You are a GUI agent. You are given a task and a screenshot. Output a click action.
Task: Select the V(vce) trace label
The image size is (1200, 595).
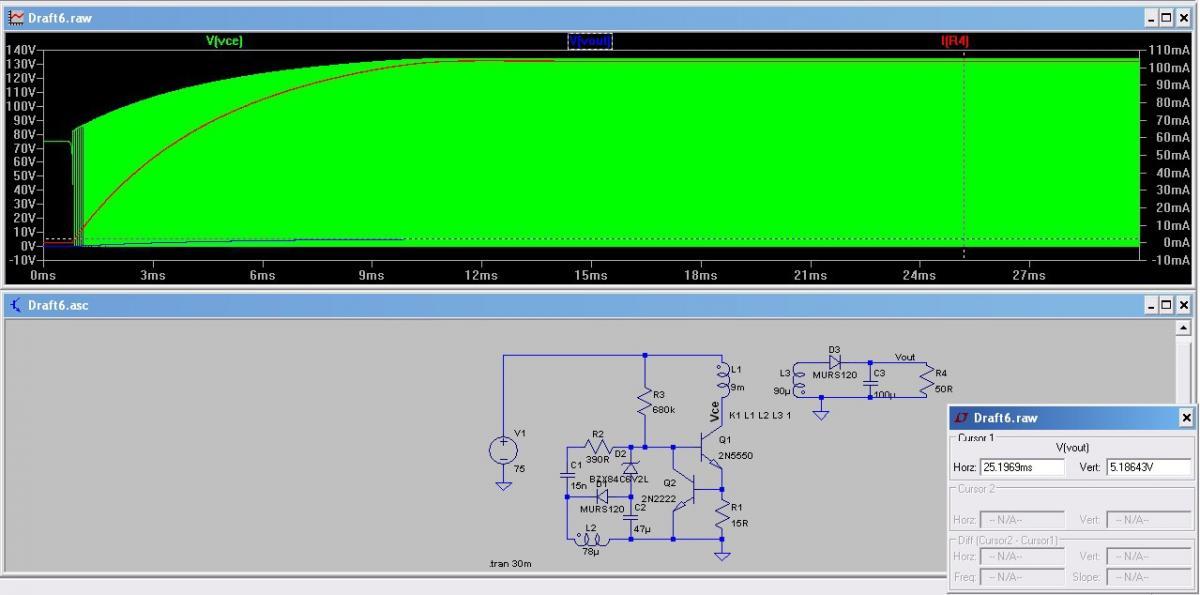(x=224, y=41)
